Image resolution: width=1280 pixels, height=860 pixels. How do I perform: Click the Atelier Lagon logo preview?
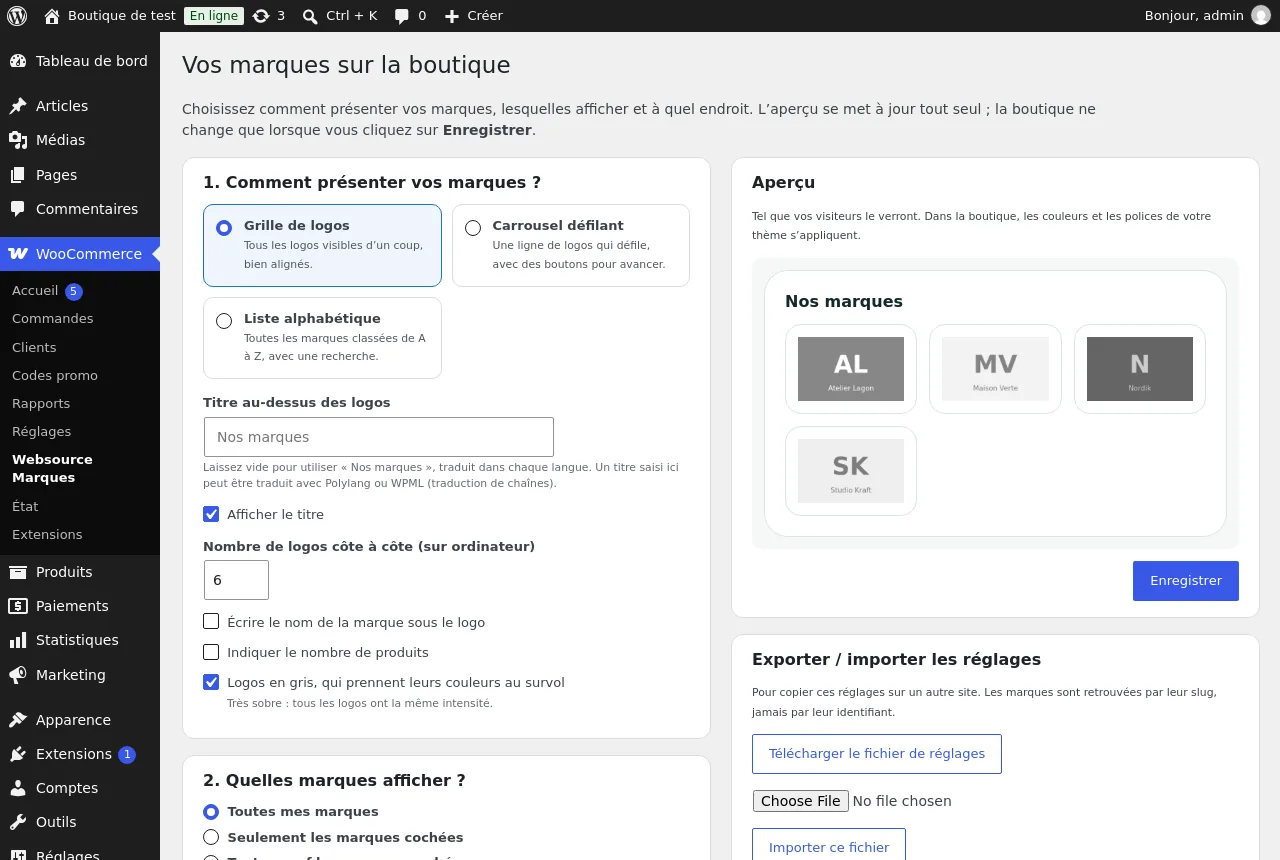pos(851,369)
